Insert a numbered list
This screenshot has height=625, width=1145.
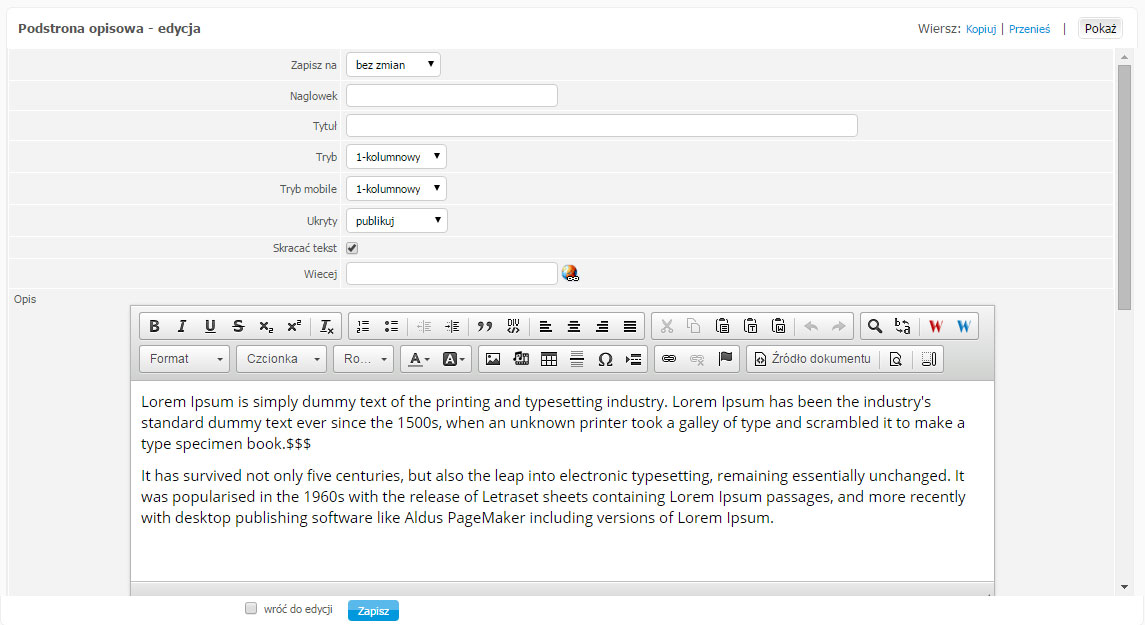tap(363, 326)
